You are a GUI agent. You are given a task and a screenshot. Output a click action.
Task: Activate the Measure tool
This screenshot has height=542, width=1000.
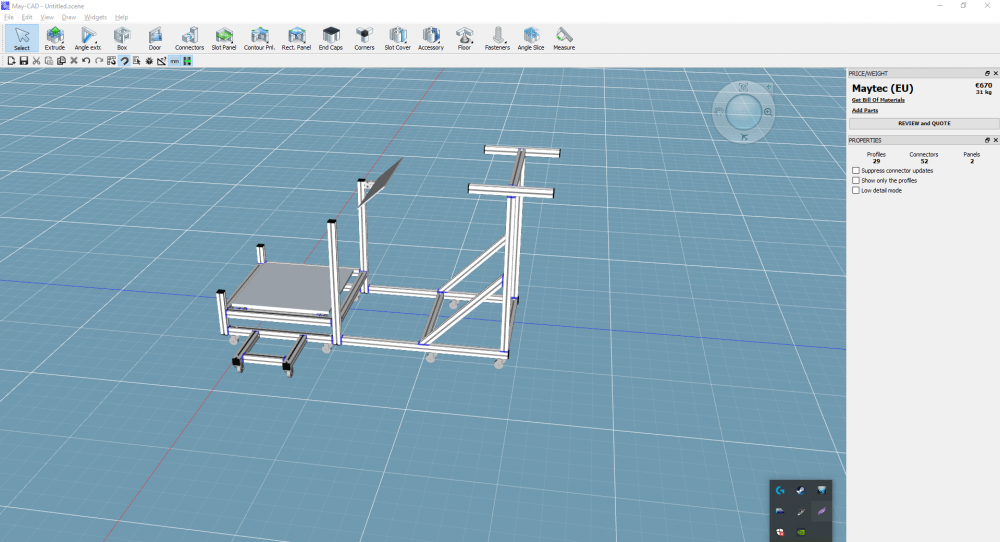(x=564, y=38)
